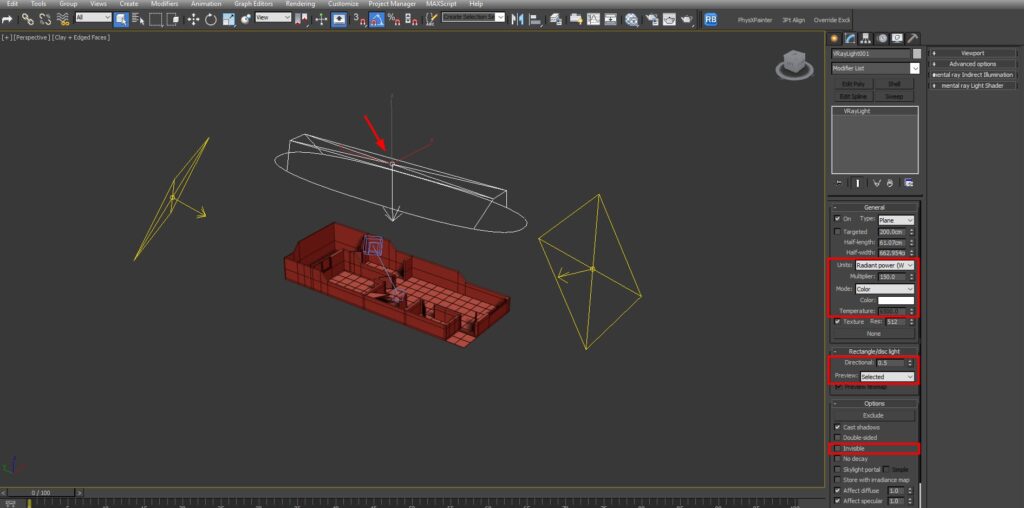Toggle Keyboard Shortcut Override icon
The width and height of the screenshot is (1024, 508).
(339, 19)
